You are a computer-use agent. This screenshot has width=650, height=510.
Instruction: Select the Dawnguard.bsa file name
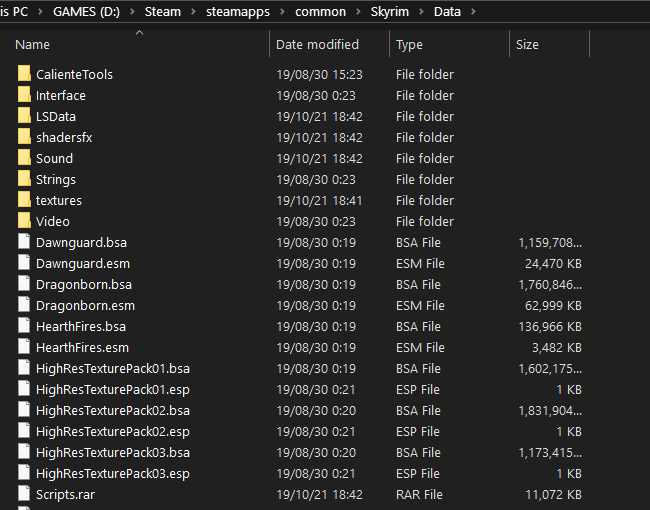(x=81, y=243)
